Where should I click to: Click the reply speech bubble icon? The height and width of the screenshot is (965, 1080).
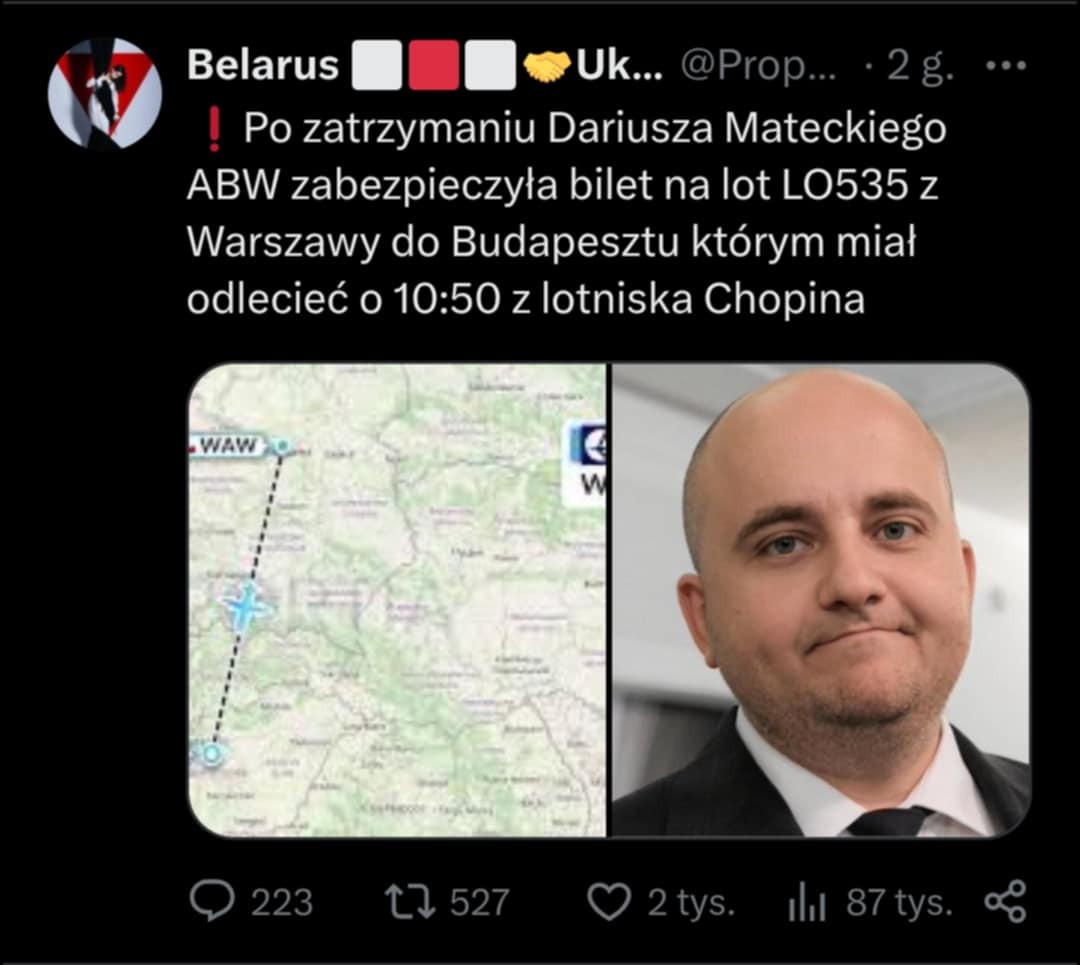pos(211,902)
